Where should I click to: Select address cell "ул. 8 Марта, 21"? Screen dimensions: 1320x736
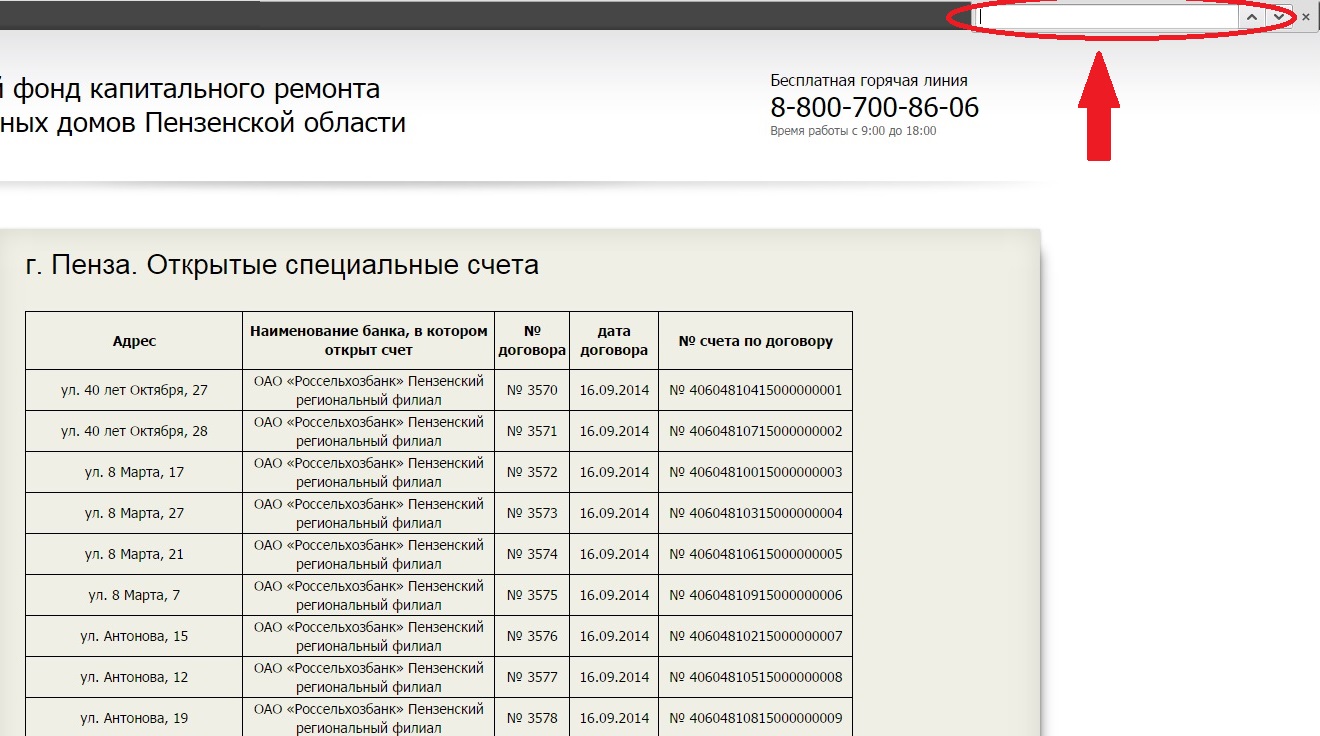tap(134, 554)
